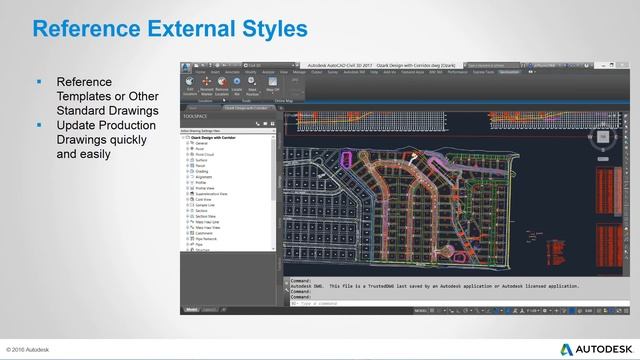Open the AutoCAD application menu button

[x=186, y=67]
